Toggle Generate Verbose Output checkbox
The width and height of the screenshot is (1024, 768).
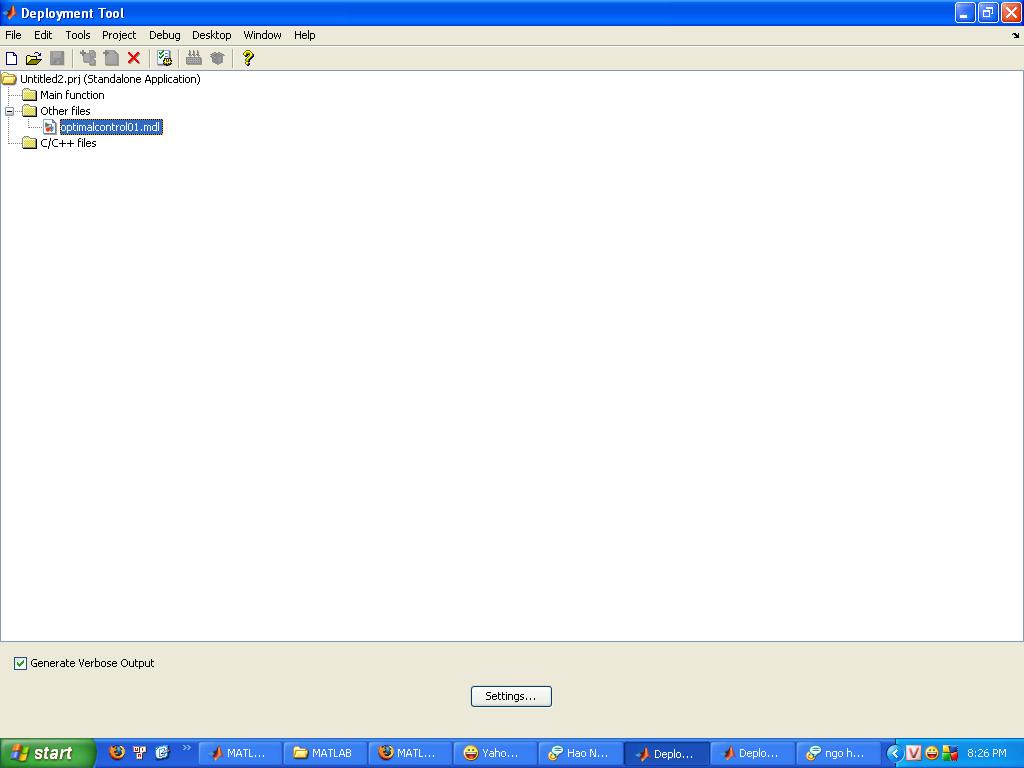tap(20, 664)
